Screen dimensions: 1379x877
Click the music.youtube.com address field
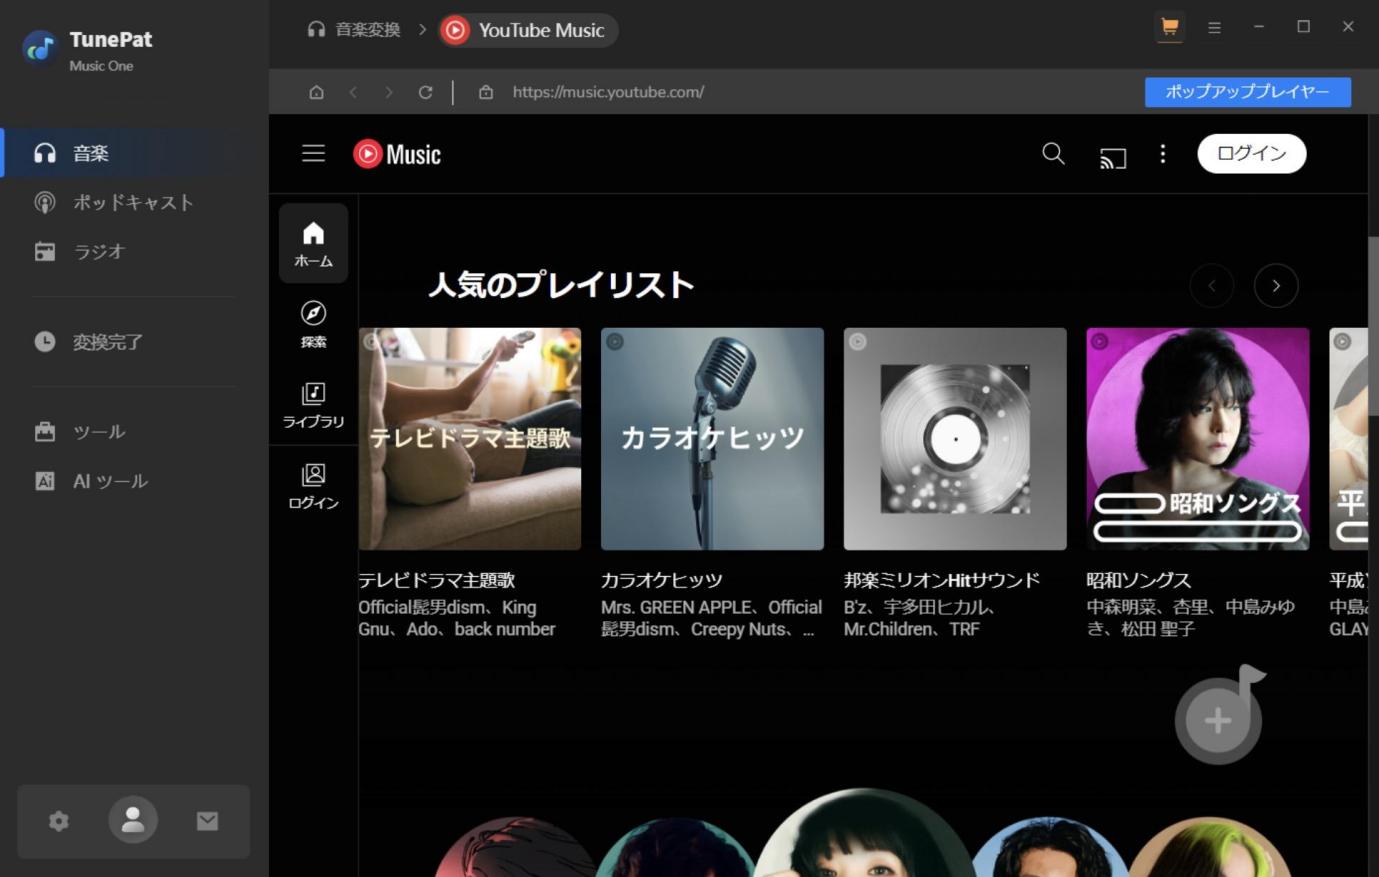pyautogui.click(x=608, y=92)
